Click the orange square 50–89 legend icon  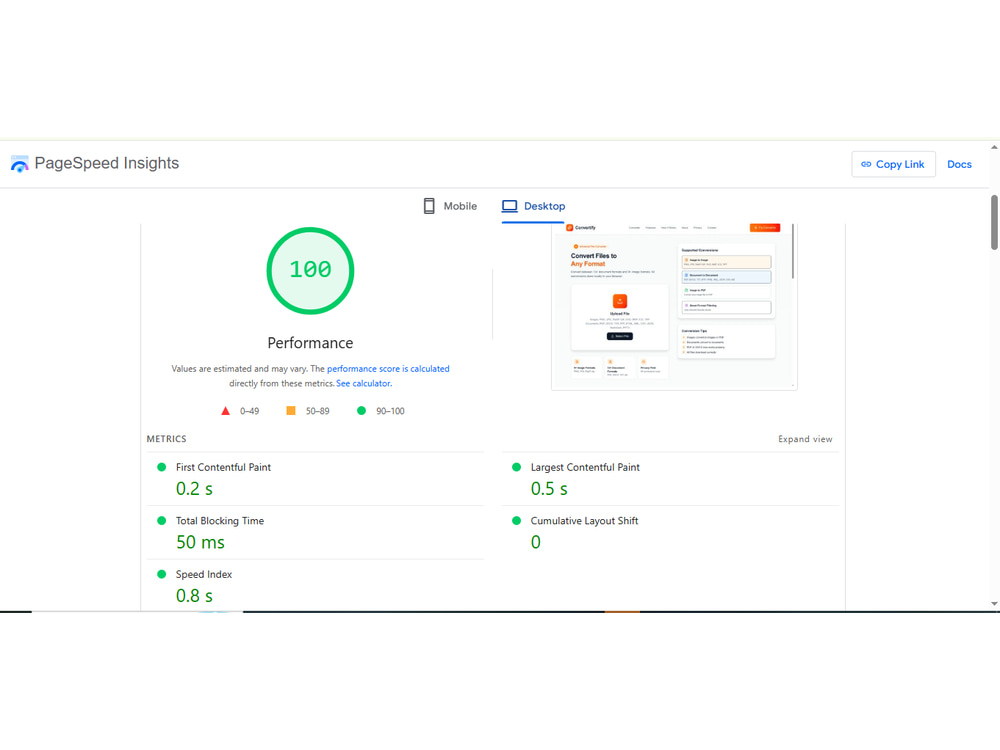(291, 411)
